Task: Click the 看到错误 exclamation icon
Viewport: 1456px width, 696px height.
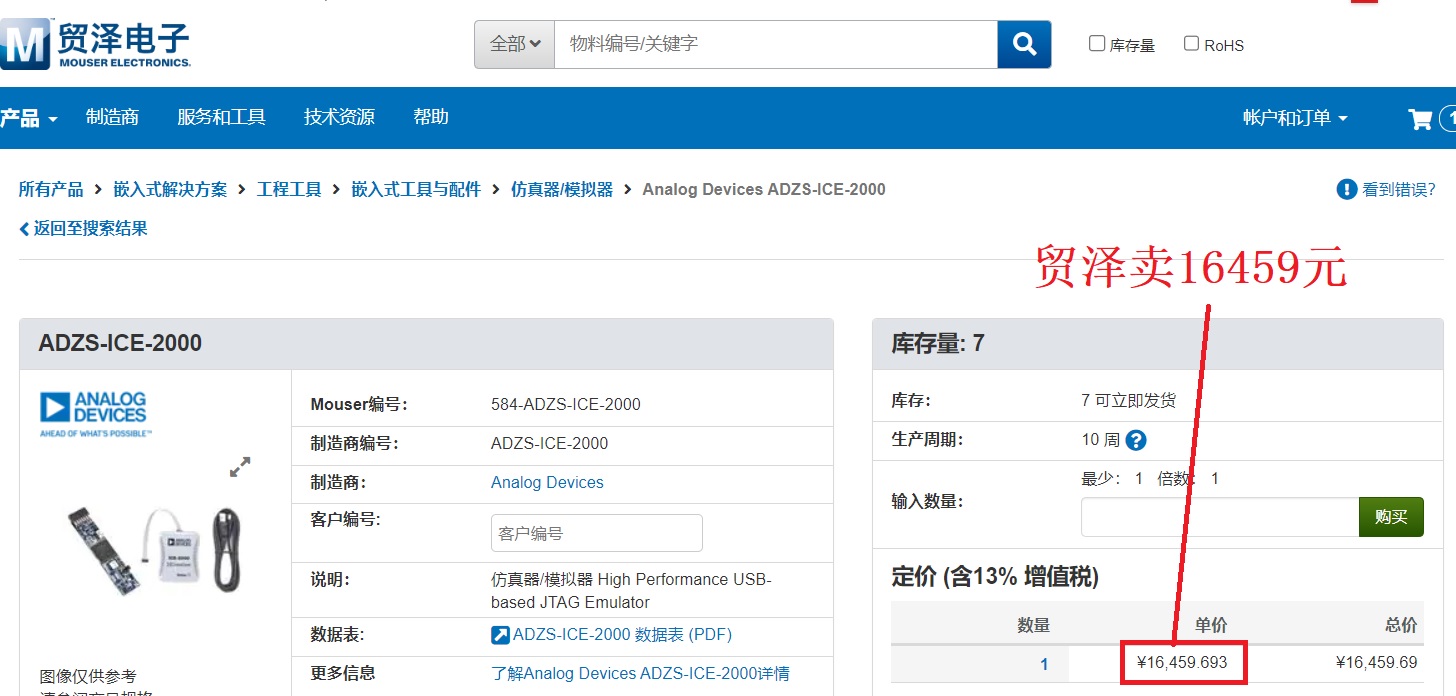Action: click(x=1346, y=189)
